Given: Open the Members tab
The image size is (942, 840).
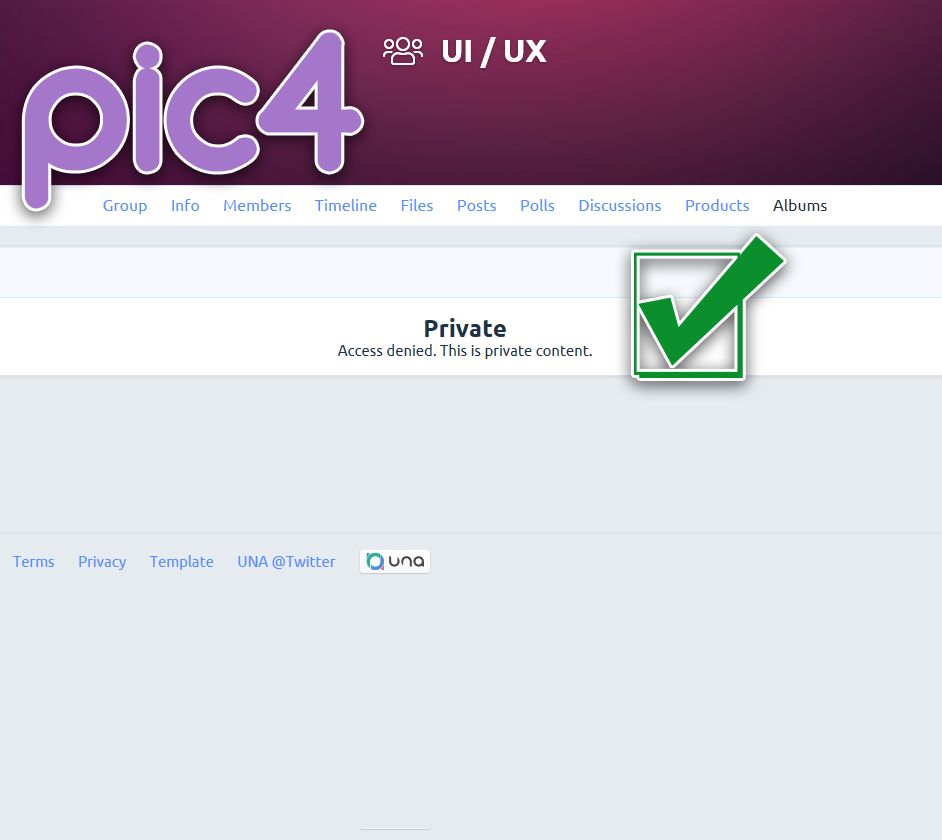Looking at the screenshot, I should [257, 205].
